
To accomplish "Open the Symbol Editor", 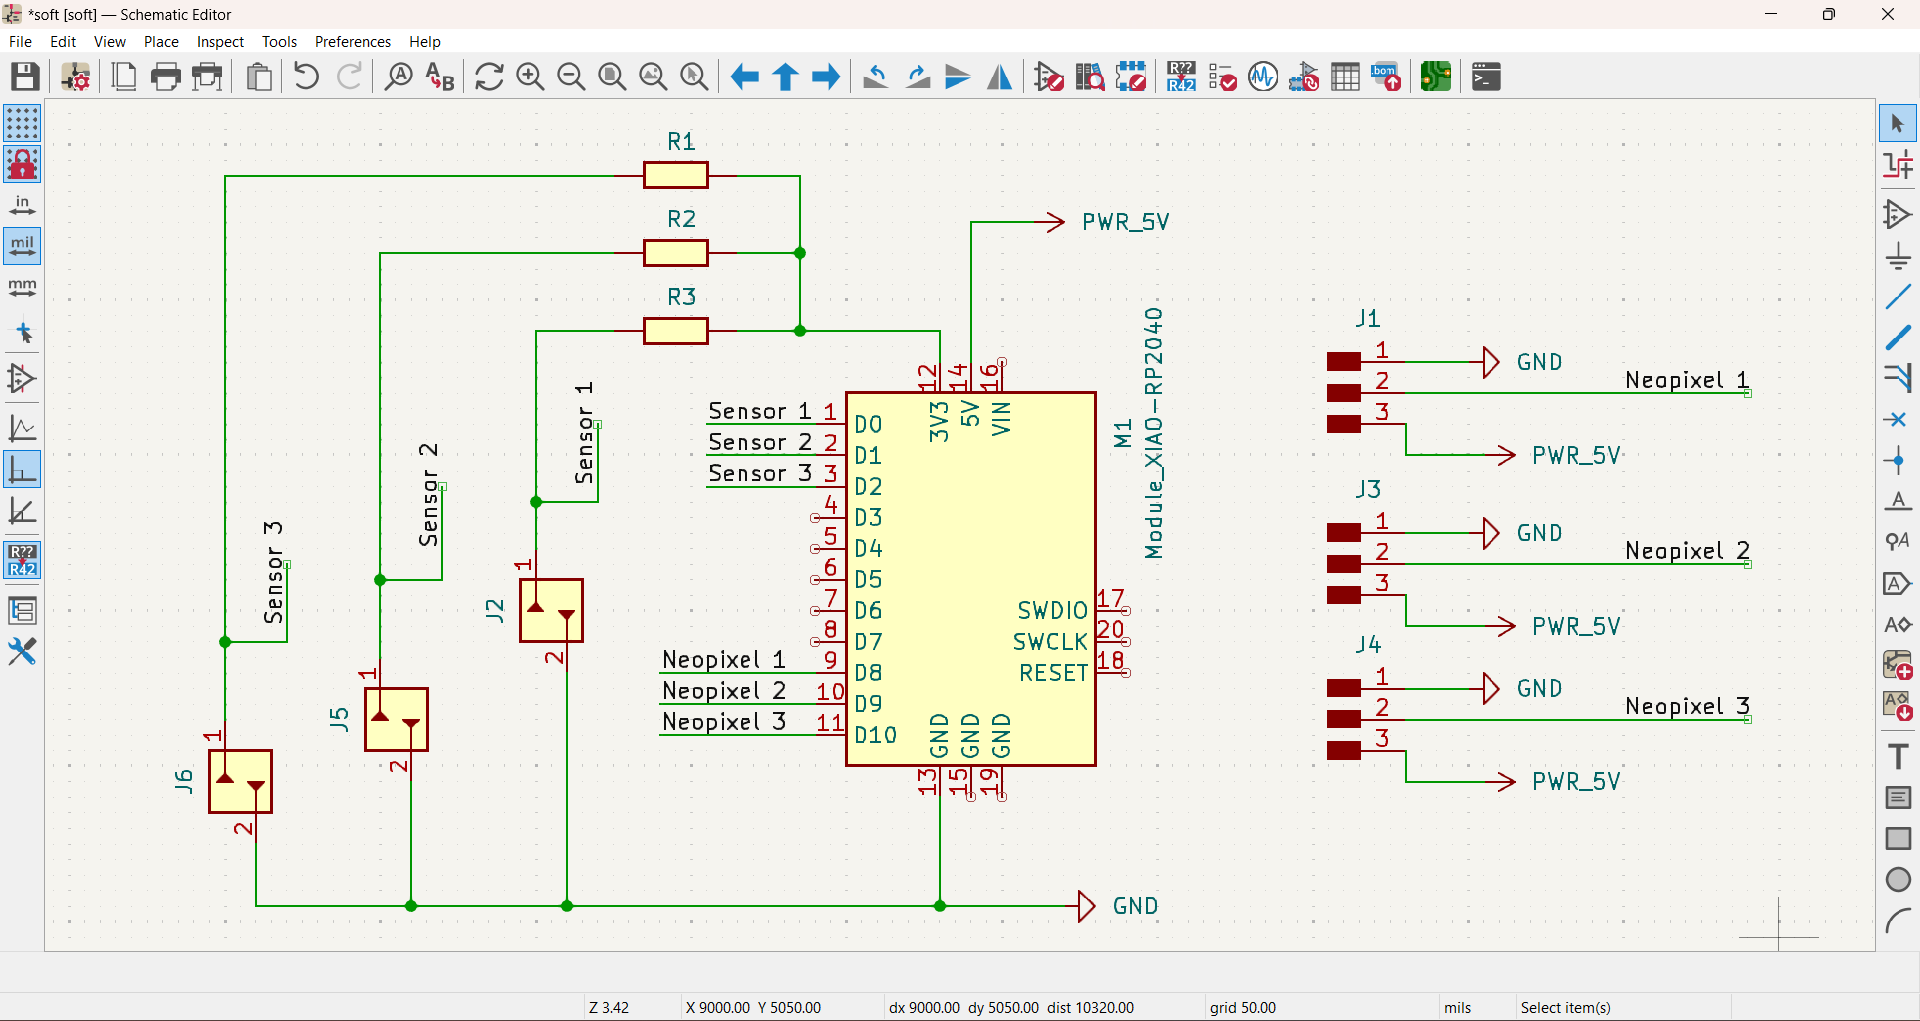I will [x=1049, y=76].
